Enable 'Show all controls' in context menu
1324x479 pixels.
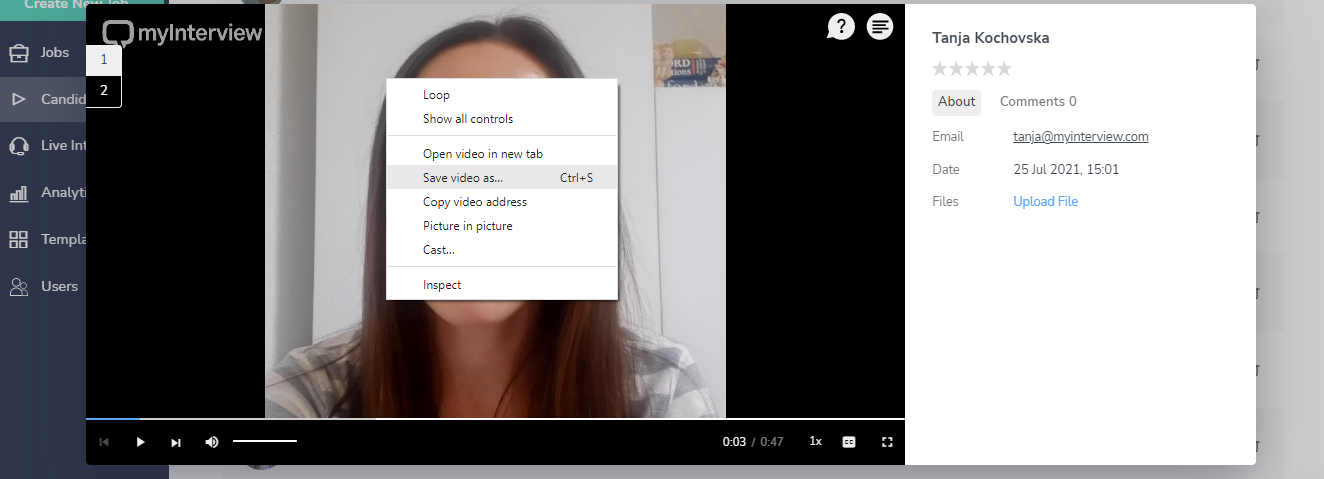467,119
